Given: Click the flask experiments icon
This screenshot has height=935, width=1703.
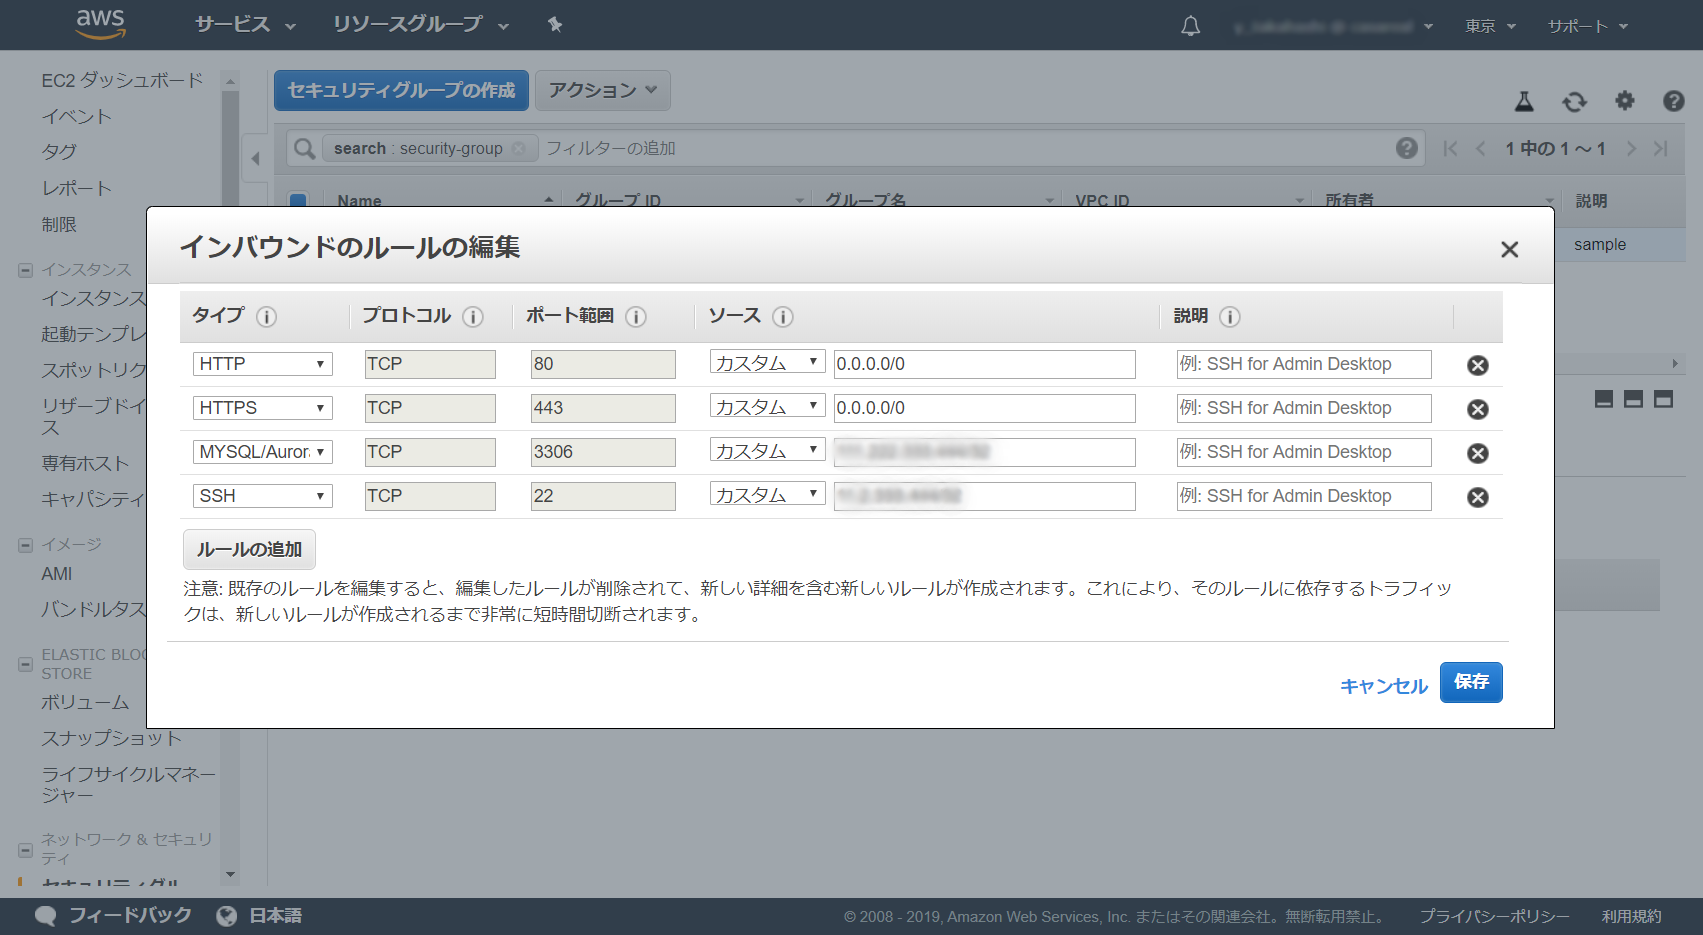Looking at the screenshot, I should 1524,101.
